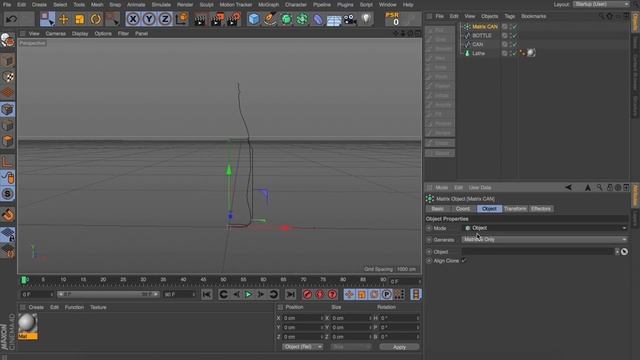Toggle X axis lock
The width and height of the screenshot is (640, 360).
pyautogui.click(x=133, y=19)
